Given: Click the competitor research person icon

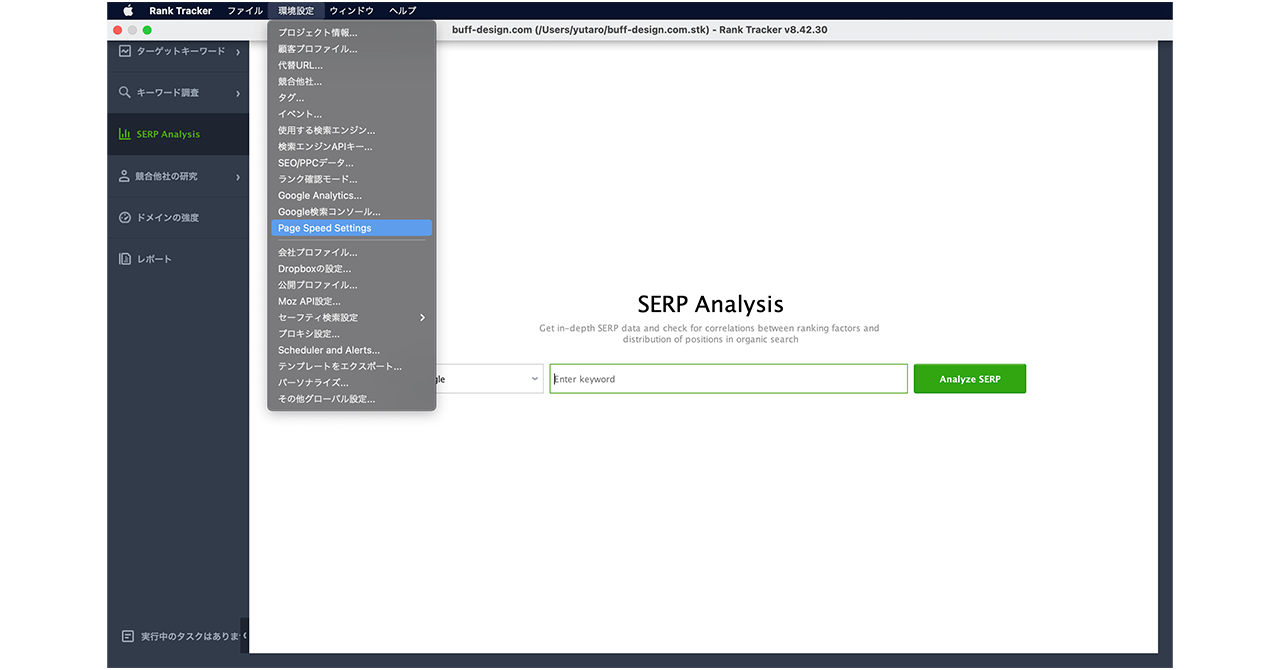Looking at the screenshot, I should click(x=125, y=176).
